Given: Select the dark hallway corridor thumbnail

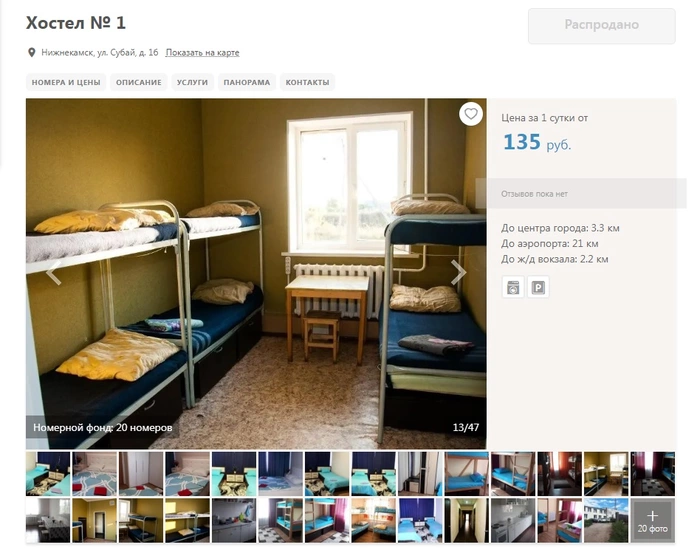Looking at the screenshot, I should (467, 521).
